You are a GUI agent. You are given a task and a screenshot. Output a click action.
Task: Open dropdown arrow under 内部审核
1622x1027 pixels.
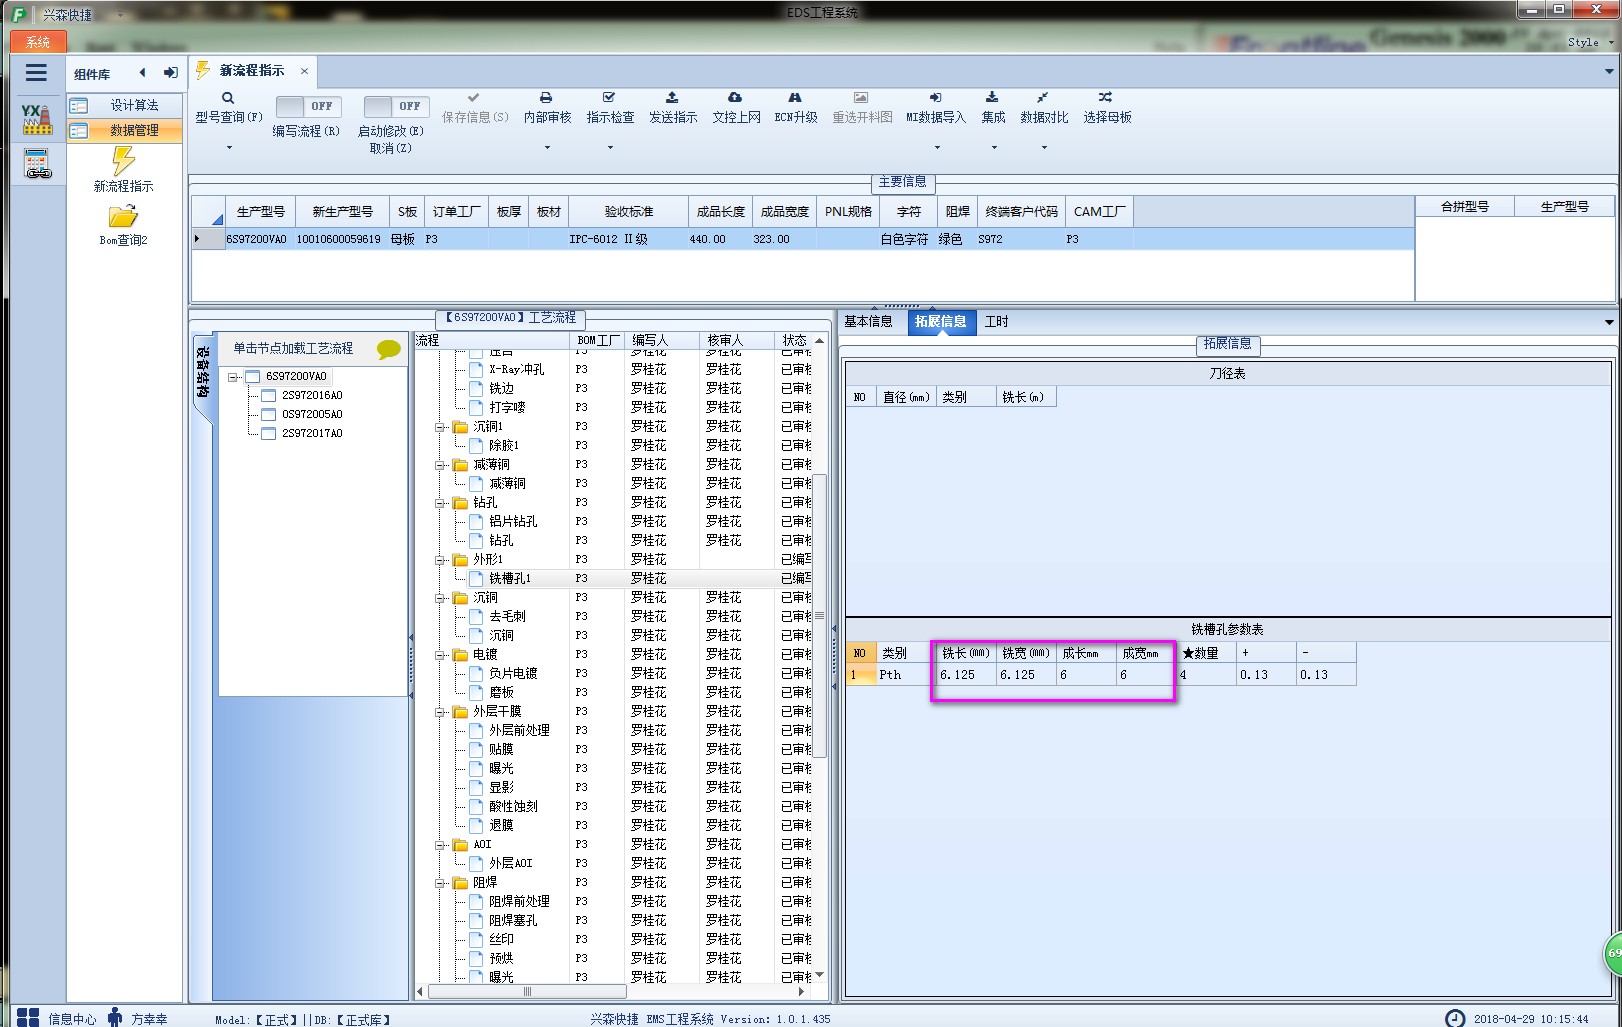547,148
